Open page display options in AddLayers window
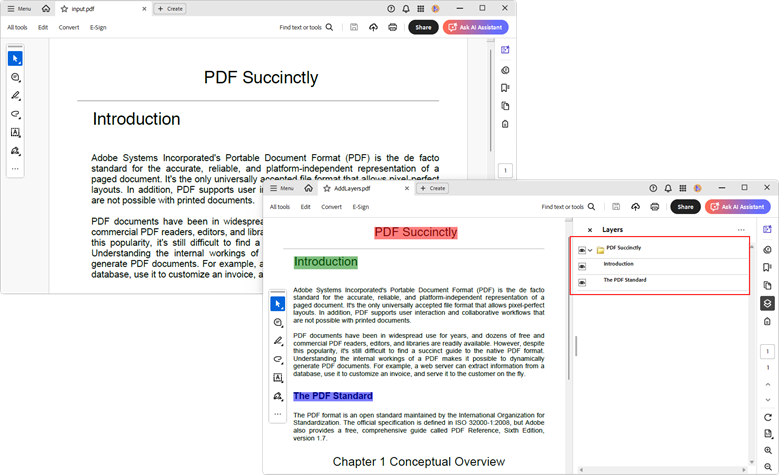Viewport: 779px width, 475px height. [768, 434]
